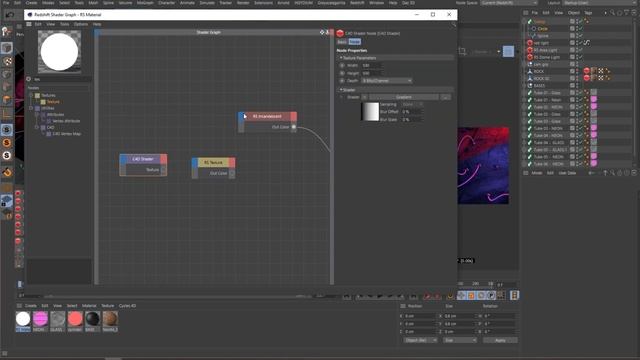Screen dimensions: 640x360
Task: Toggle the visibility dots on the ROCK object
Action: click(x=577, y=71)
